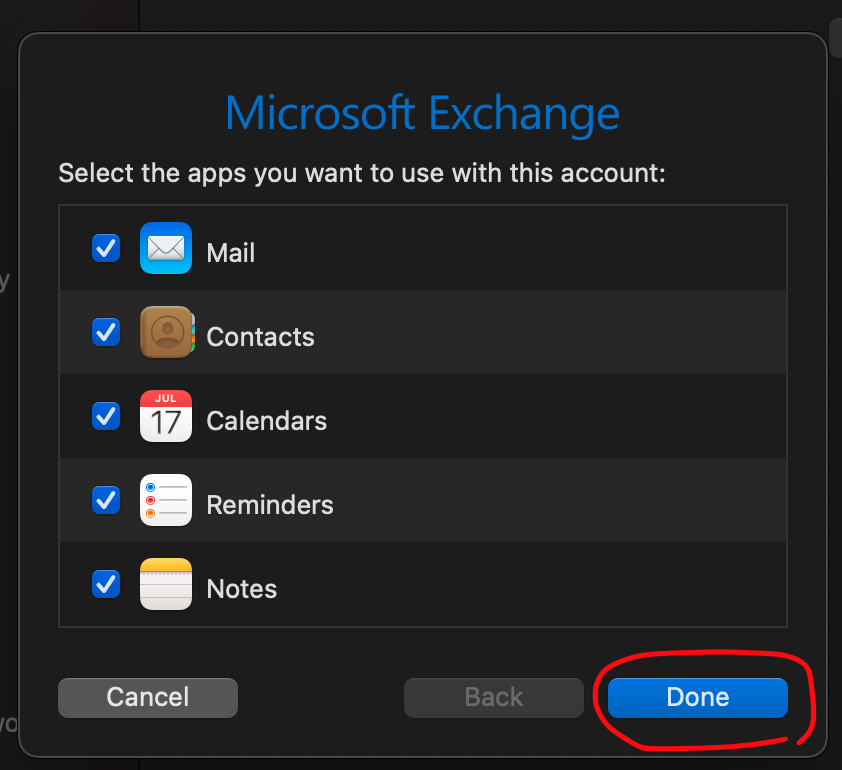Image resolution: width=842 pixels, height=770 pixels.
Task: Click the Notes text label
Action: click(x=241, y=589)
